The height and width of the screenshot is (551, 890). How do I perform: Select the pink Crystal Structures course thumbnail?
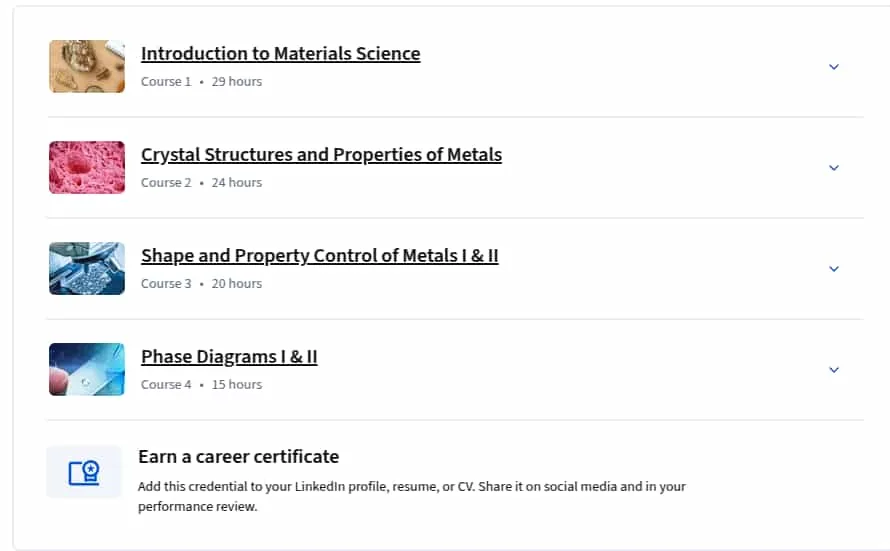click(x=87, y=167)
